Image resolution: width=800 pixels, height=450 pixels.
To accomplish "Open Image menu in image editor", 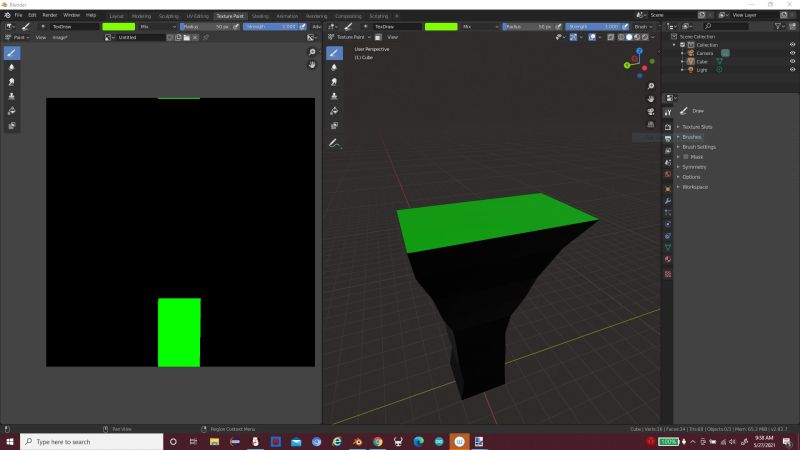I will [x=60, y=37].
